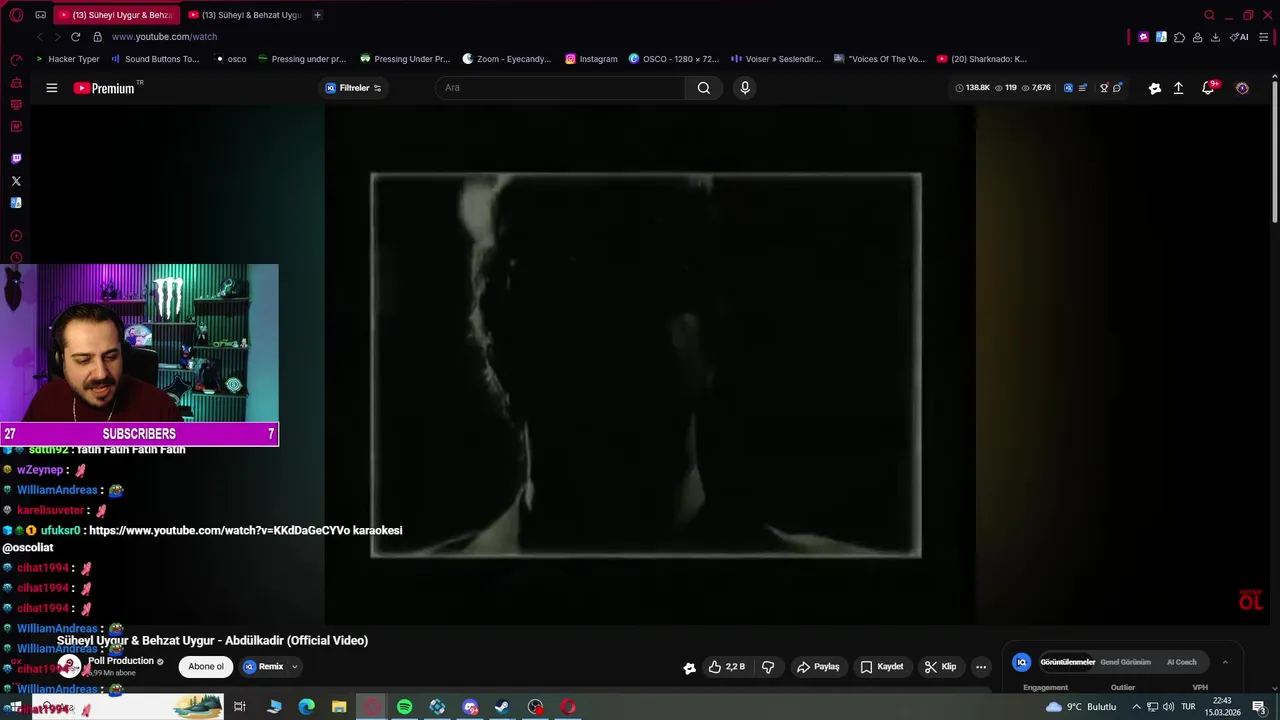
Task: Select the Görüntülenmeler tab
Action: click(x=1067, y=662)
